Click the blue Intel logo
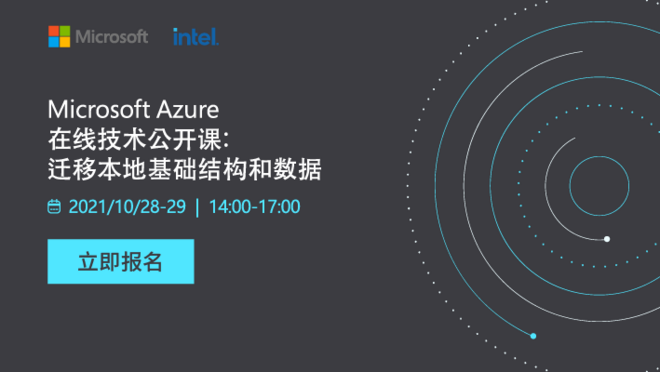This screenshot has width=660, height=372. [x=196, y=37]
